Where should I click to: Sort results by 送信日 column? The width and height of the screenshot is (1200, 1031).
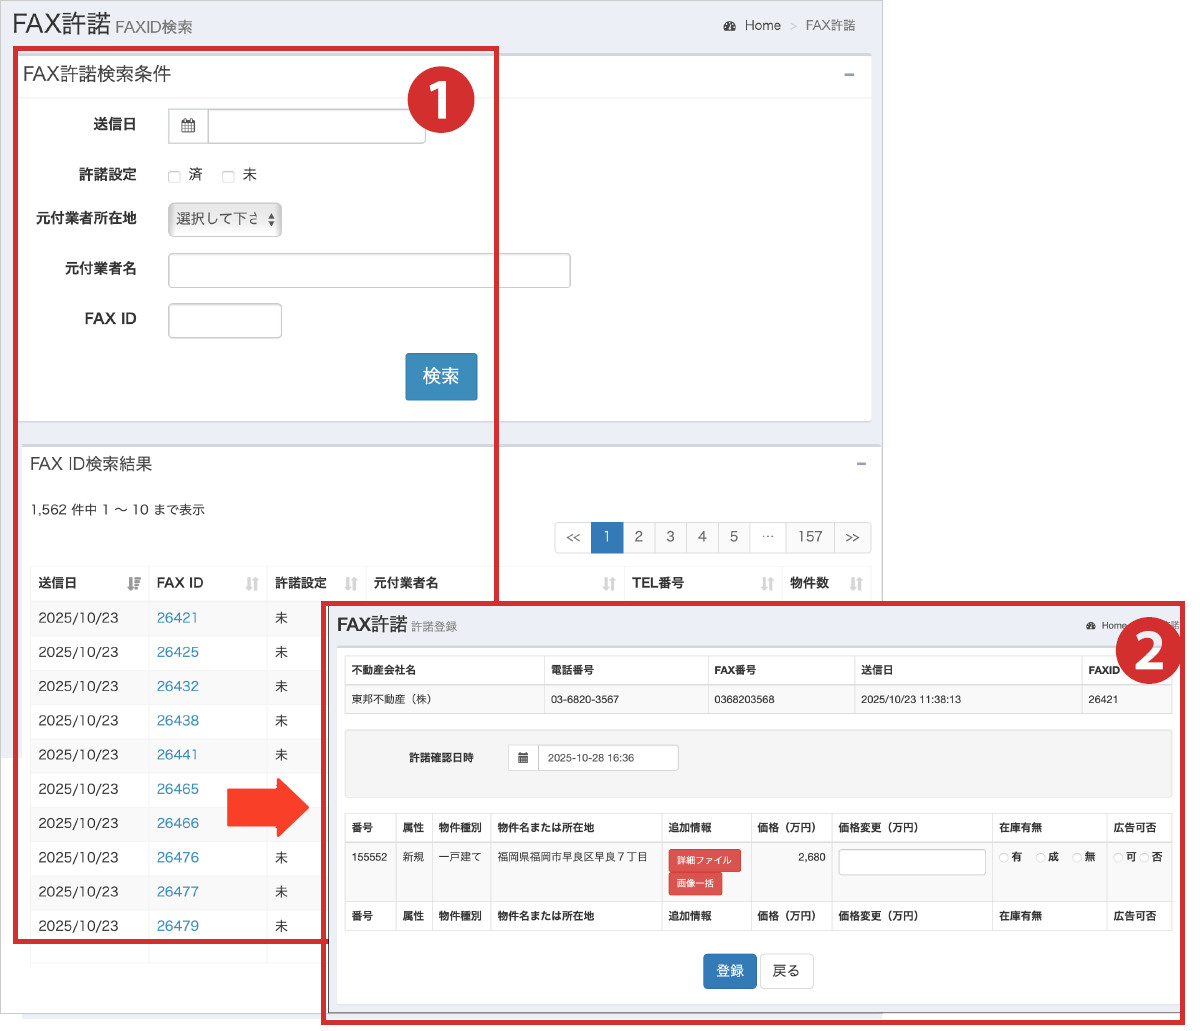click(134, 583)
